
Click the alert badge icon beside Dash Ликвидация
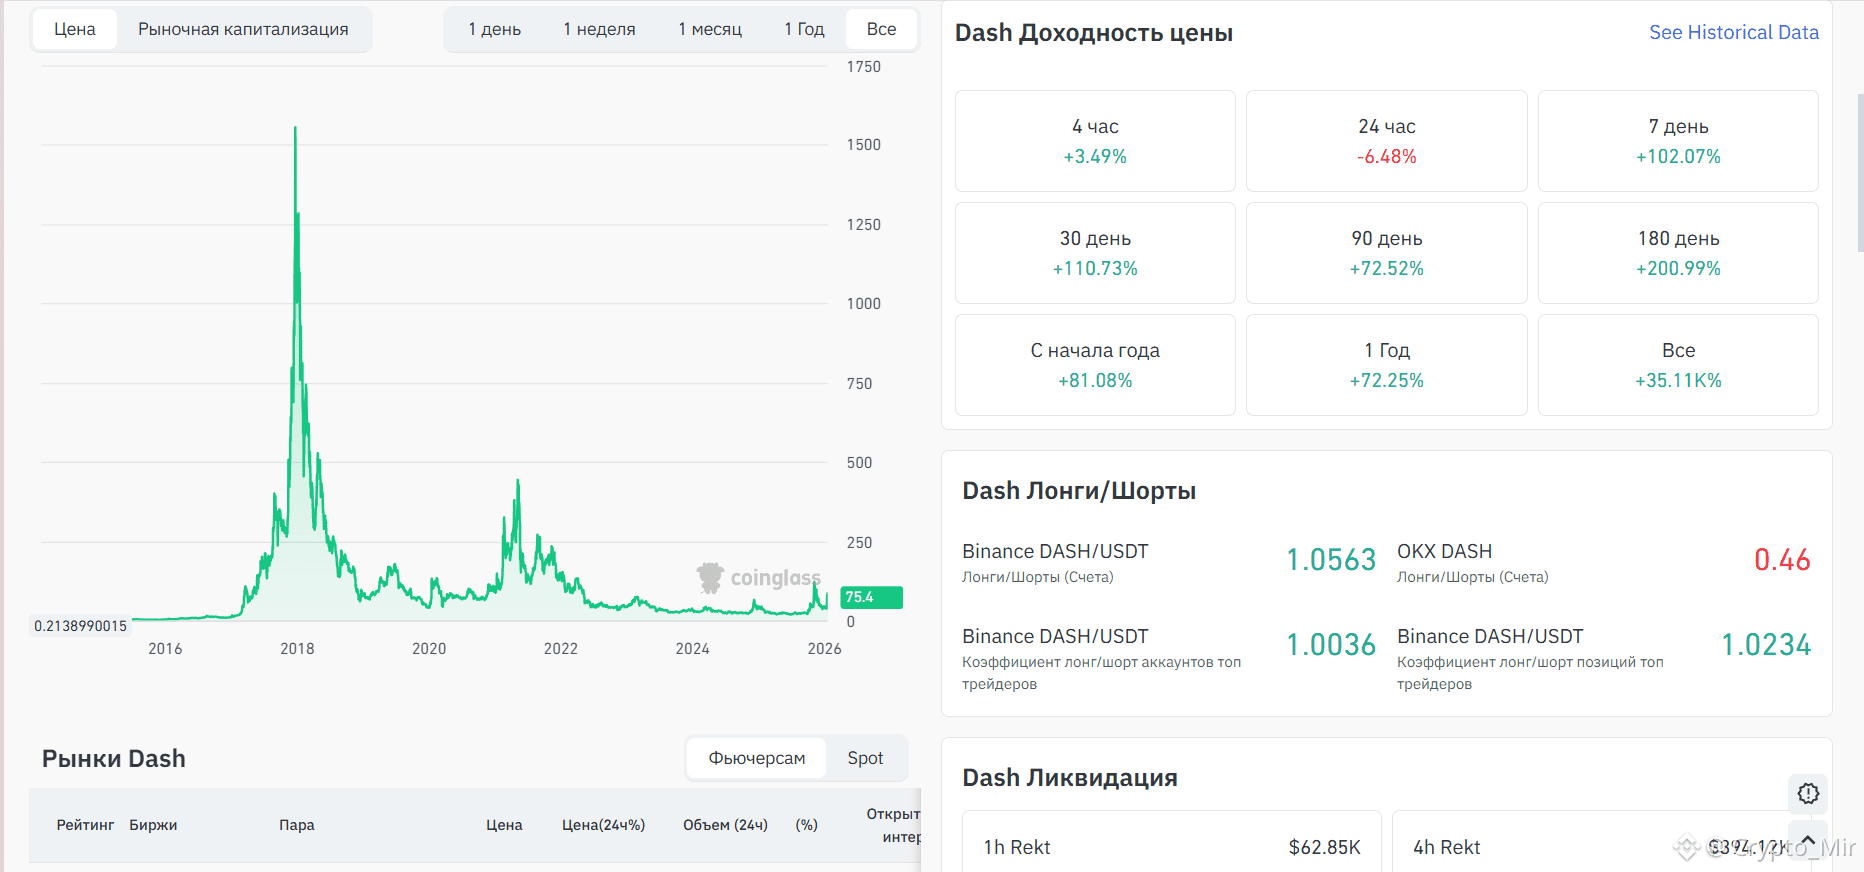(x=1808, y=793)
